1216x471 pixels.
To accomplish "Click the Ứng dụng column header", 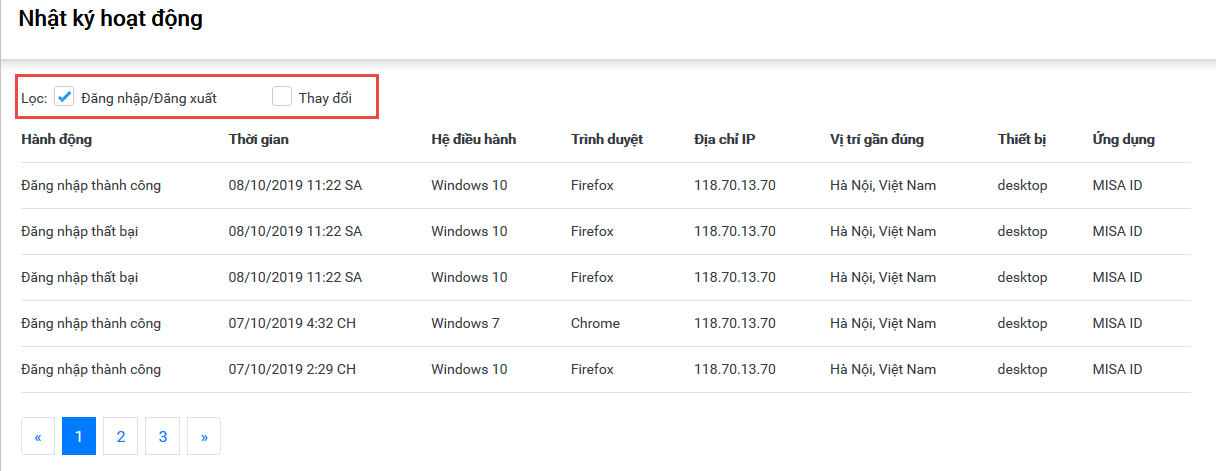I will pos(1123,139).
